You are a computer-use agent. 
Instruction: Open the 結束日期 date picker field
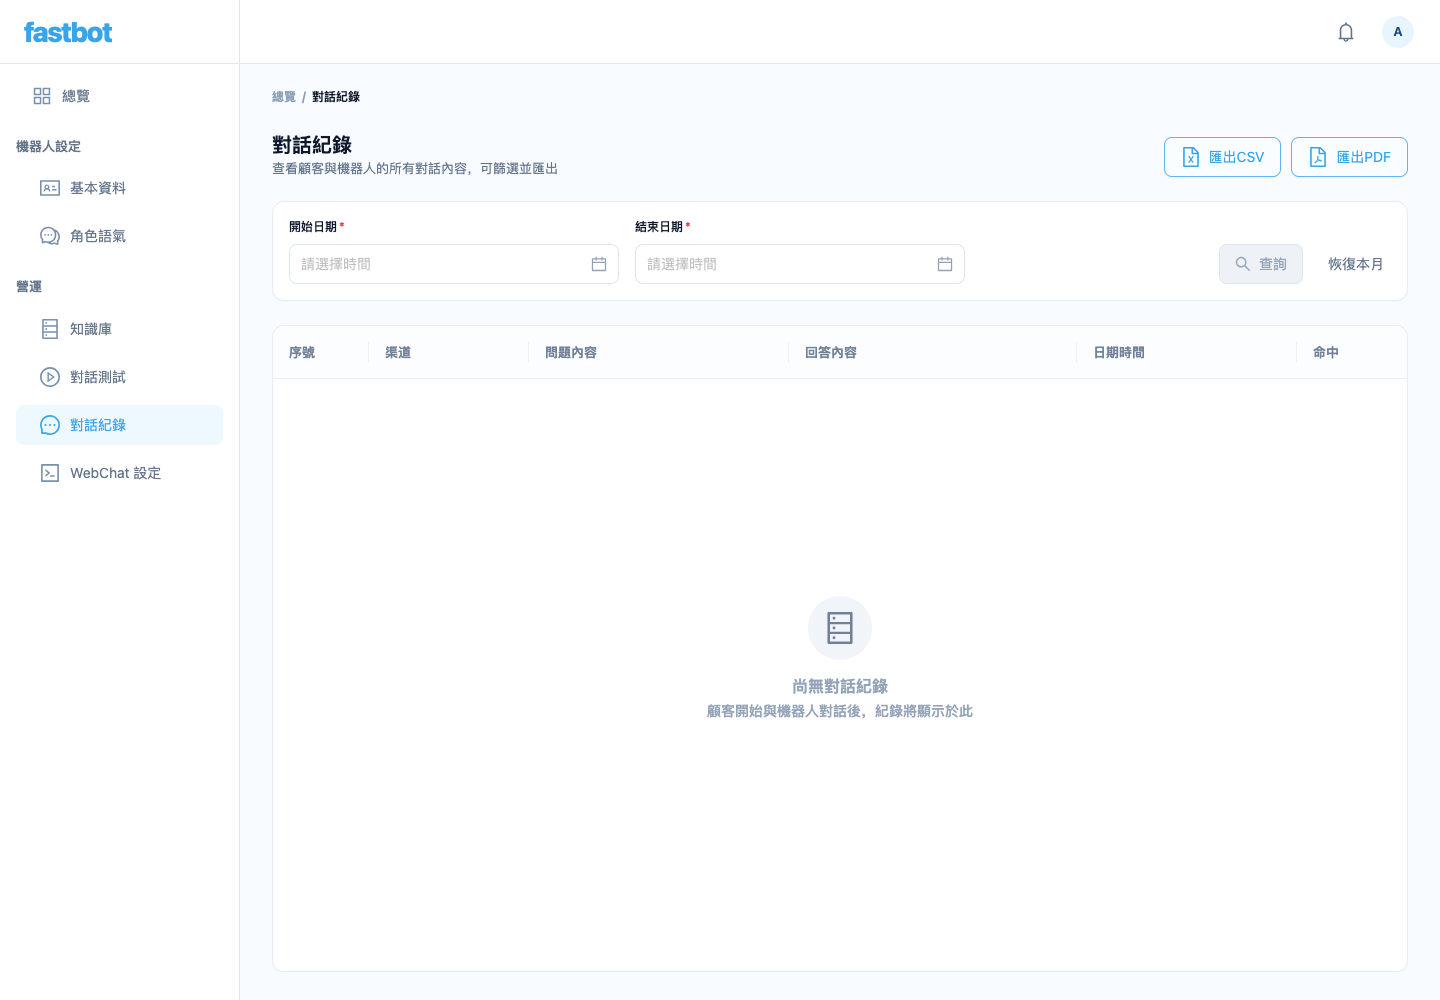(800, 264)
